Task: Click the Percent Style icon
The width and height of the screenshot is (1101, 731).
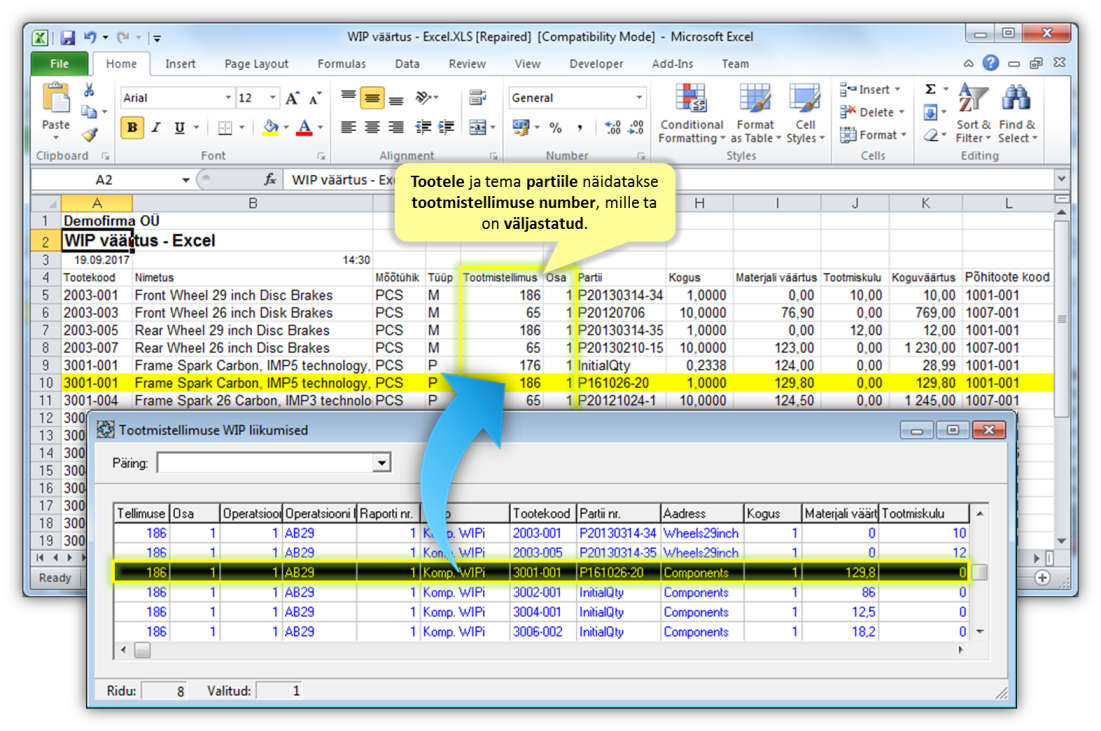Action: (x=555, y=128)
